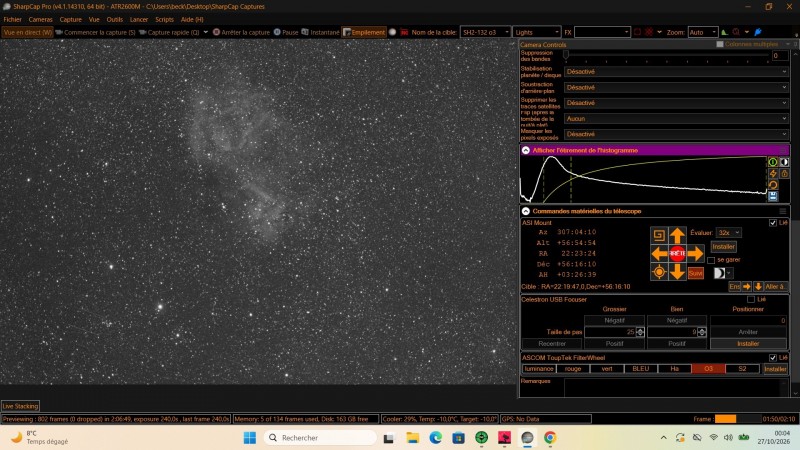The width and height of the screenshot is (800, 450).
Task: Open the Supprimer les traces satellites dropdown
Action: click(x=677, y=103)
